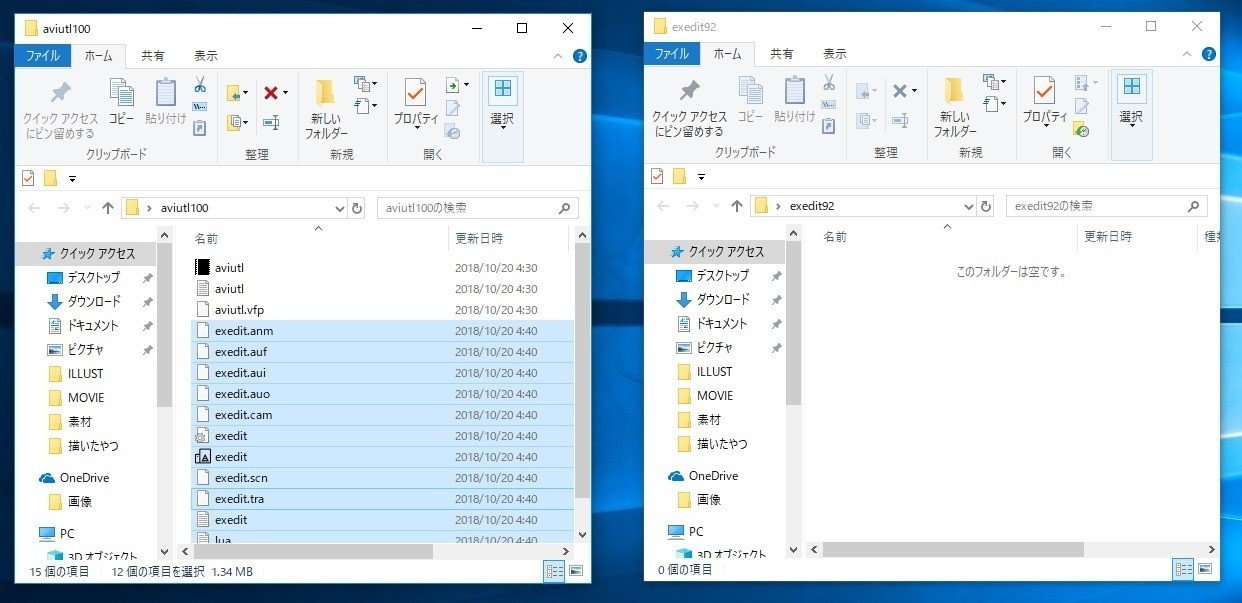Go up one folder in exedit92 window
Image resolution: width=1242 pixels, height=603 pixels.
(x=738, y=206)
